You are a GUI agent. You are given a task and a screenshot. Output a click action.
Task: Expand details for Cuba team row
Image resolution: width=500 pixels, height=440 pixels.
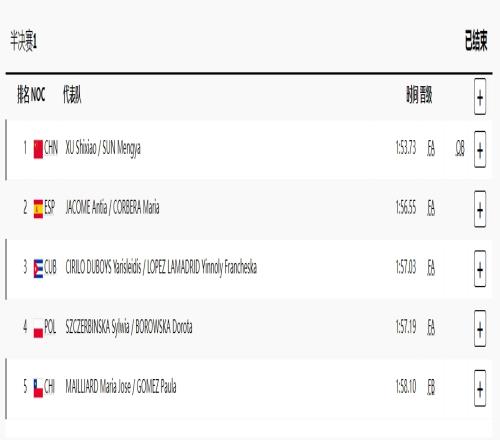480,269
